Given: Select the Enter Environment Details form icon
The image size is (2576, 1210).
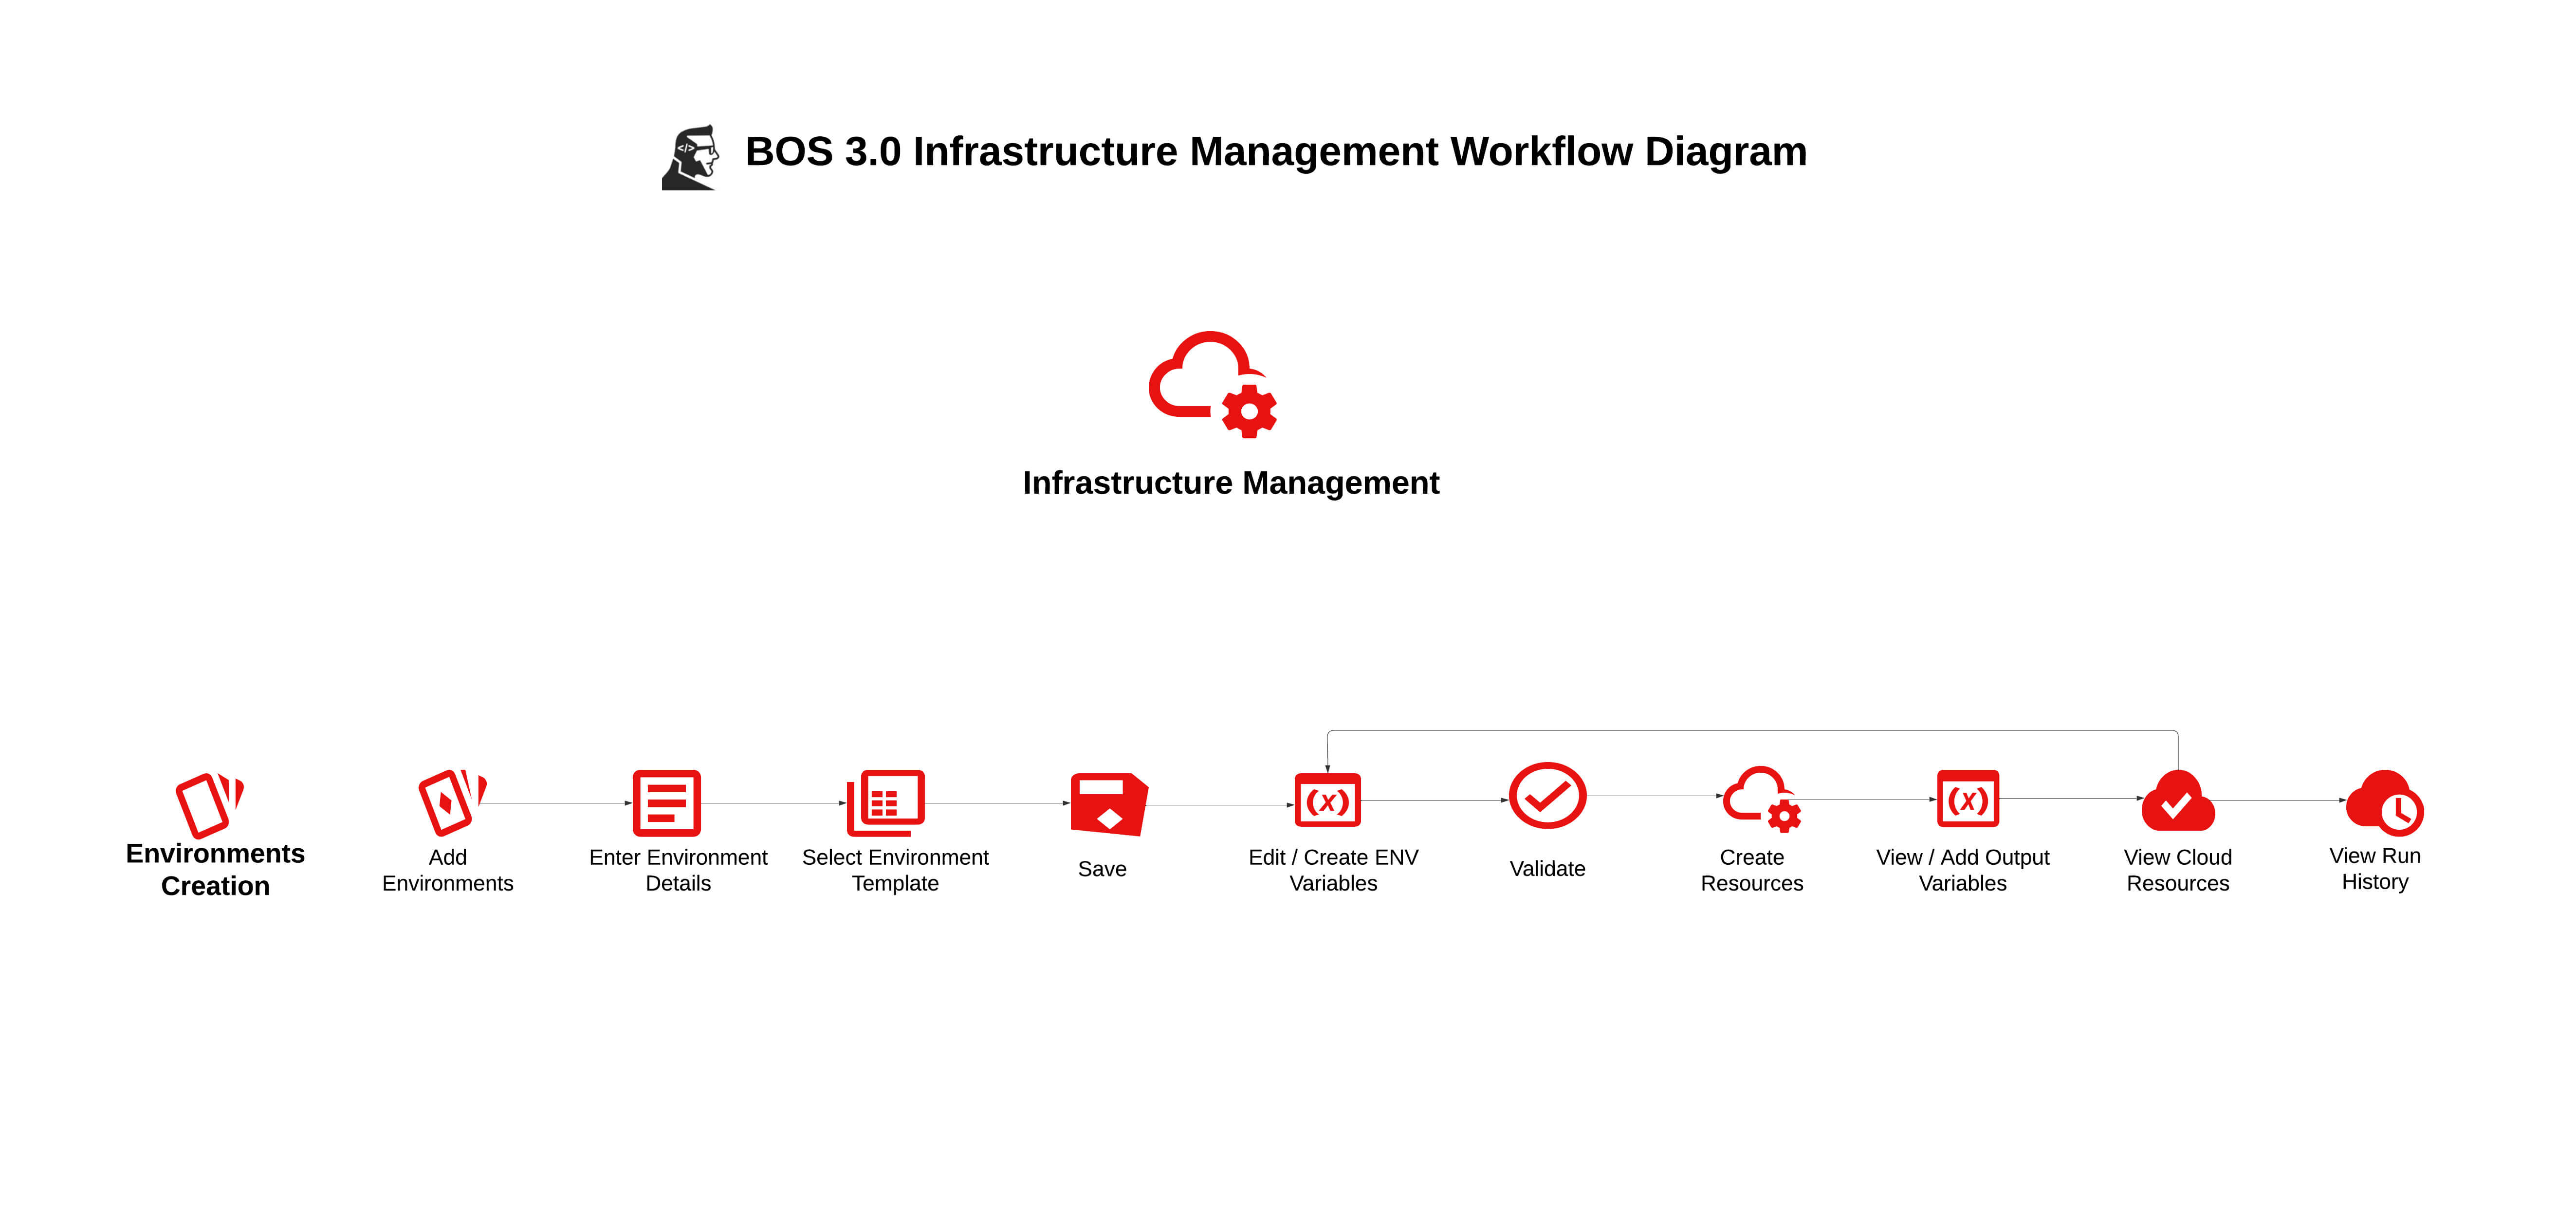Looking at the screenshot, I should pyautogui.click(x=666, y=802).
